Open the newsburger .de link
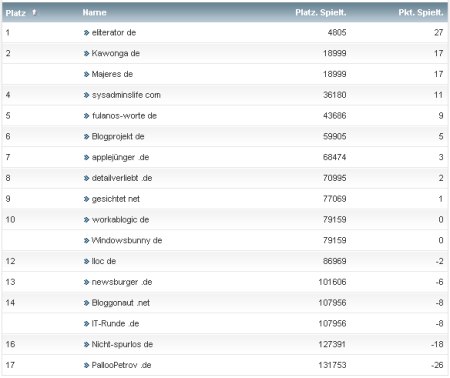The width and height of the screenshot is (450, 378). [x=122, y=282]
